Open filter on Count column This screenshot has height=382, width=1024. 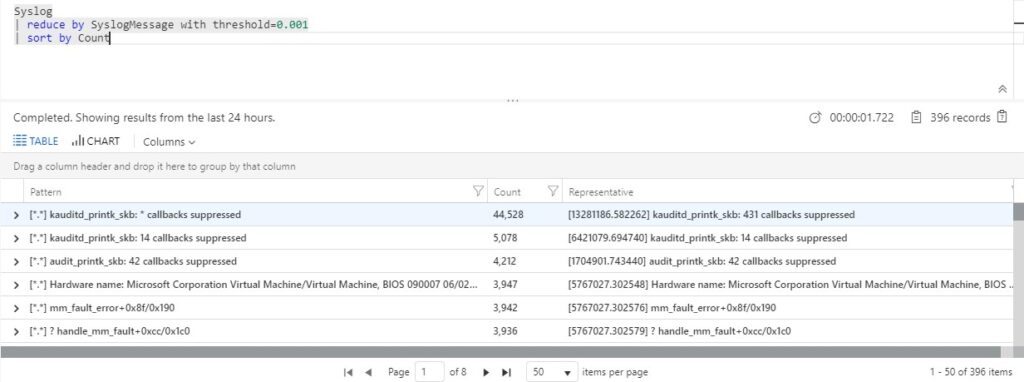point(552,191)
